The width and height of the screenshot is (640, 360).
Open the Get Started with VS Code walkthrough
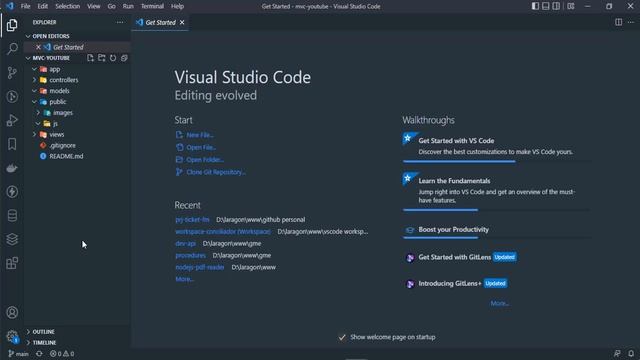click(496, 147)
